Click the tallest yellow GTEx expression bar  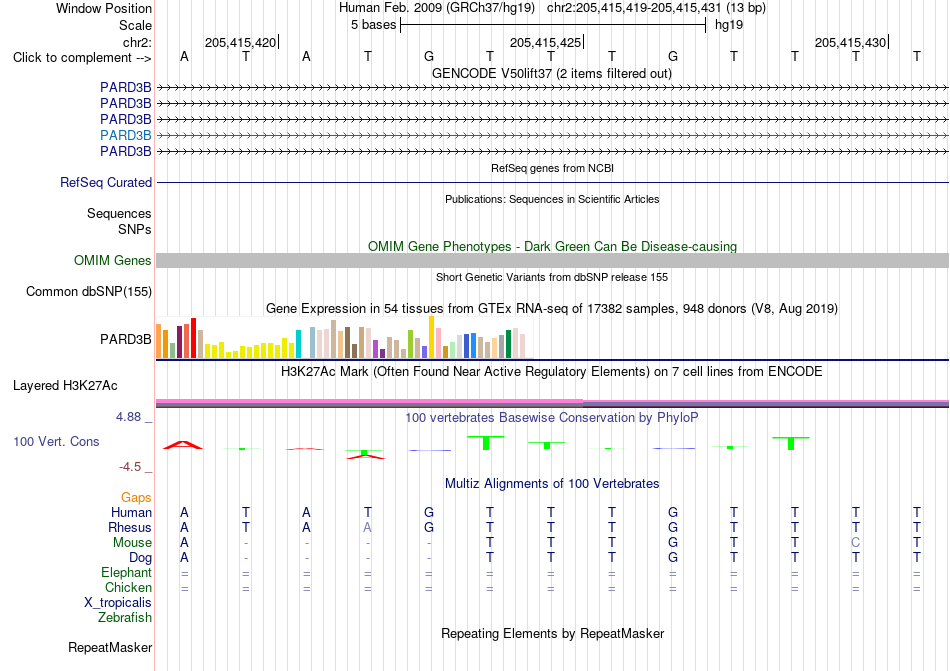pos(431,337)
